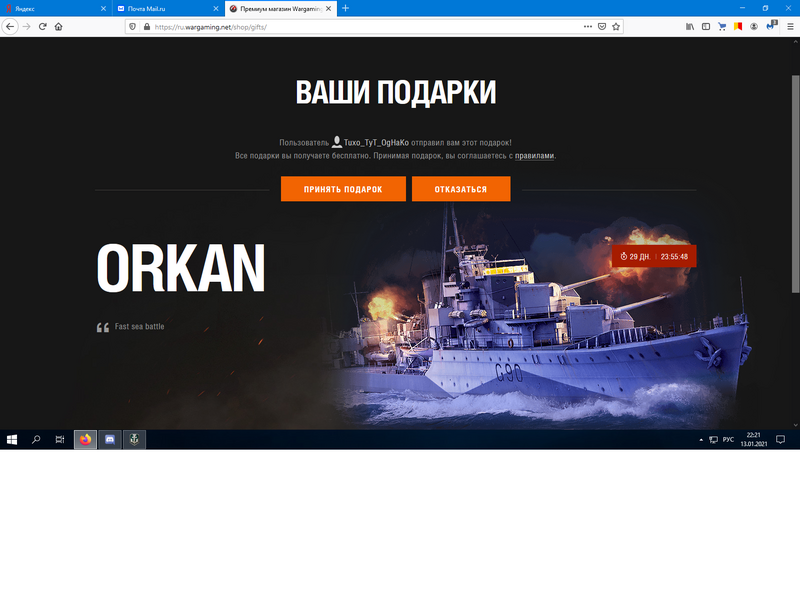Open World of Warships anchor icon on taskbar
This screenshot has height=600, width=800.
point(134,439)
